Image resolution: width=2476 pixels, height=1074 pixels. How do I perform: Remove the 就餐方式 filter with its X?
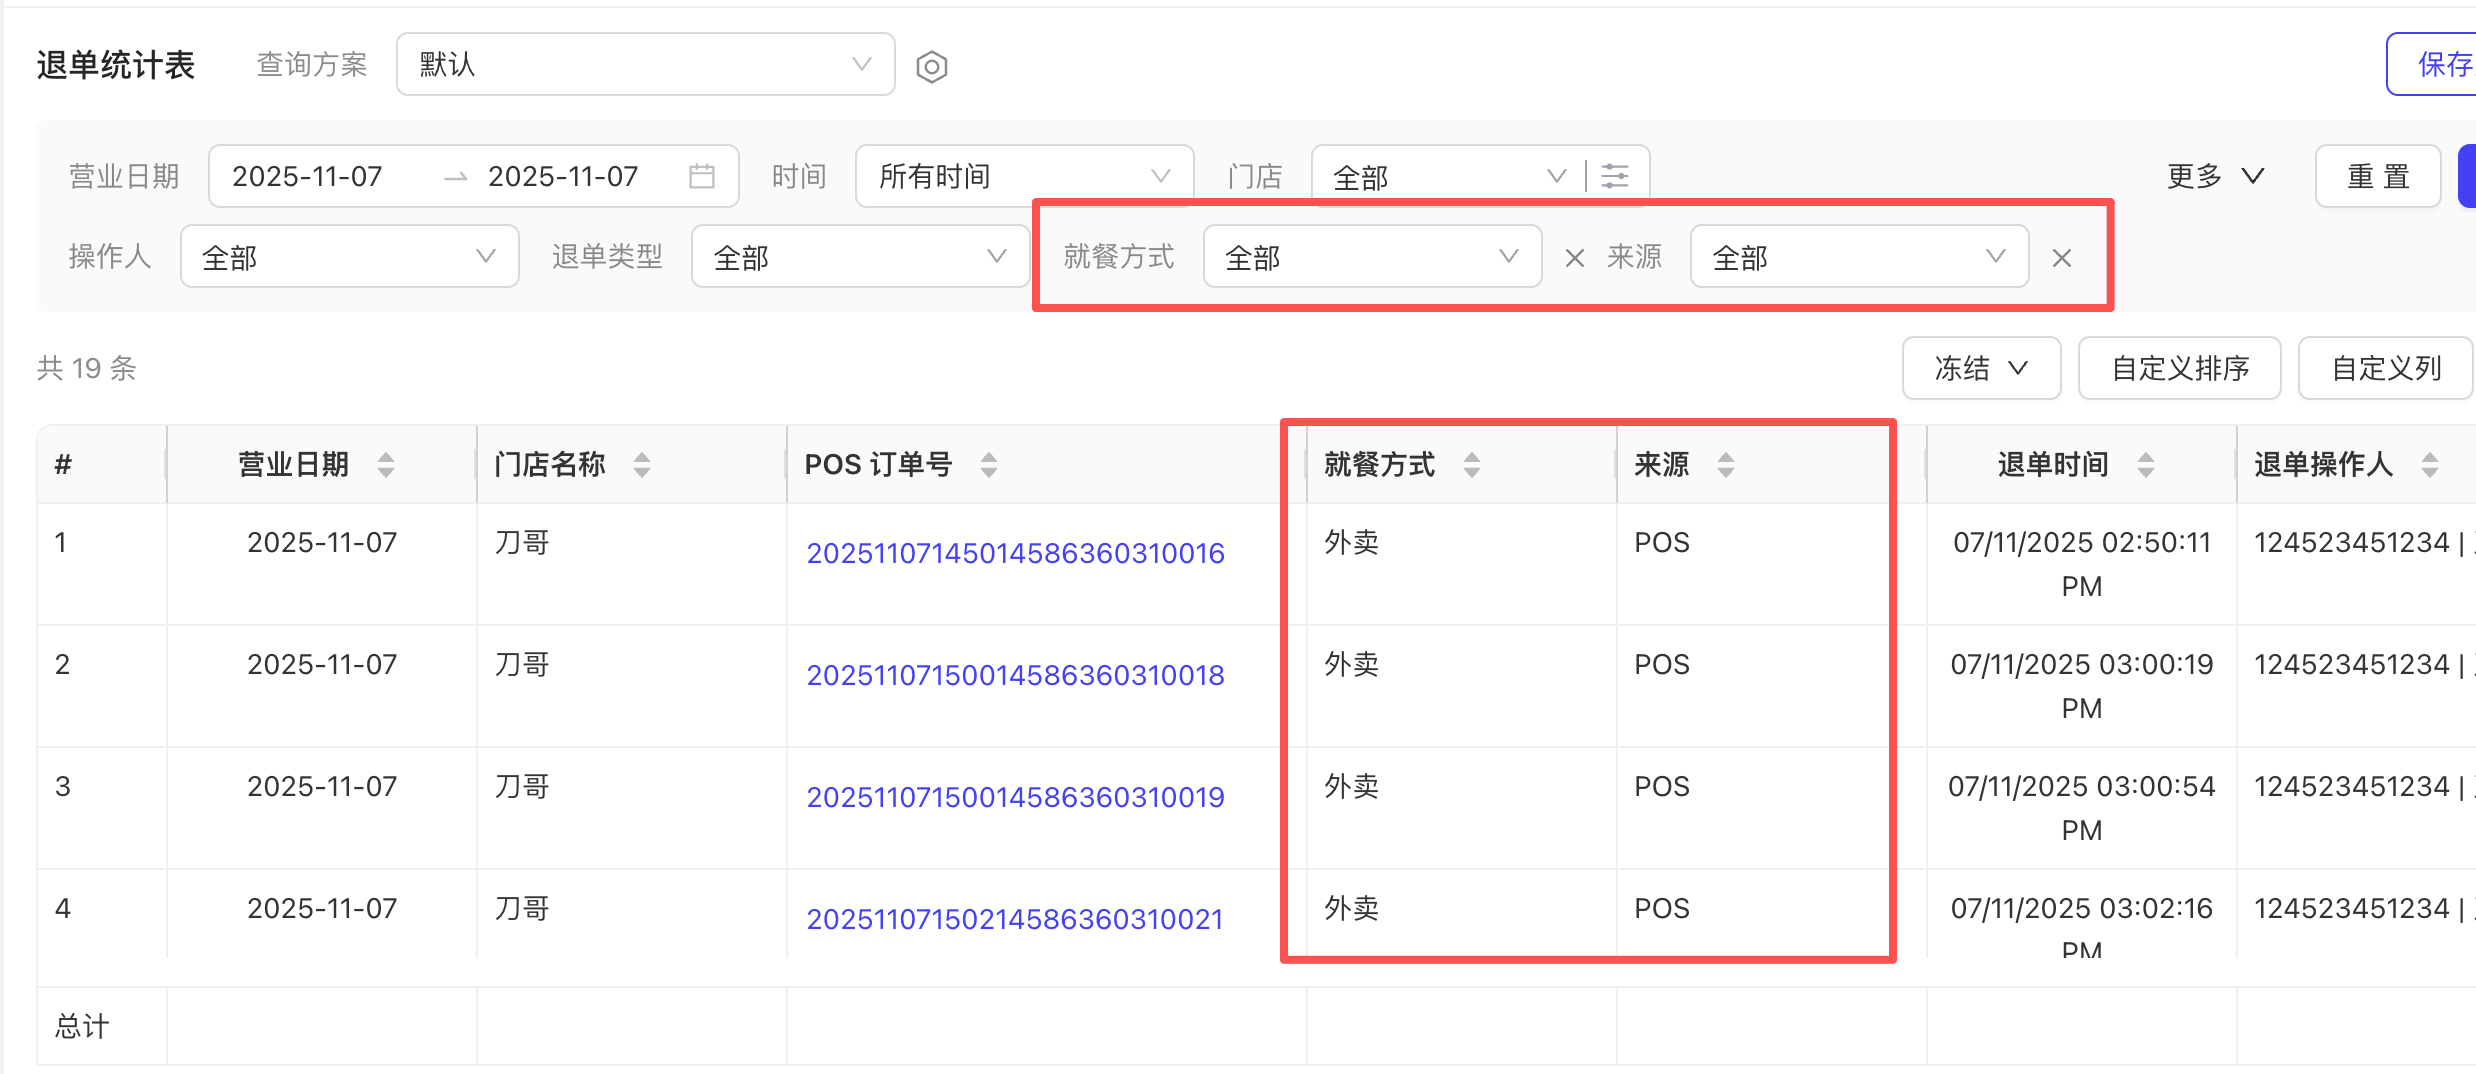[x=1574, y=258]
